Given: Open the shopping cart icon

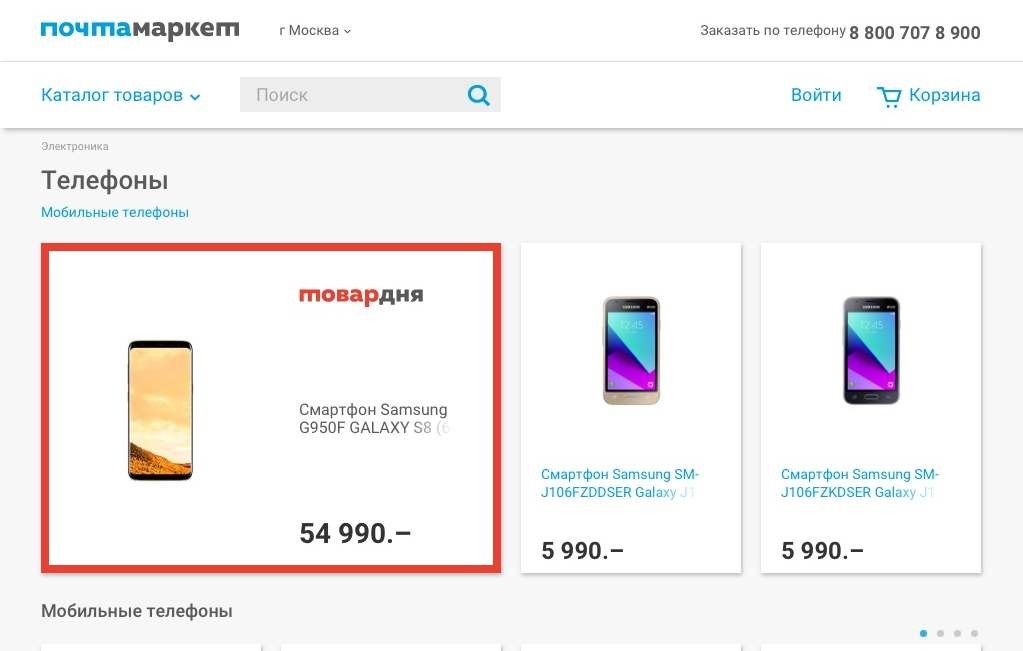Looking at the screenshot, I should pyautogui.click(x=888, y=96).
